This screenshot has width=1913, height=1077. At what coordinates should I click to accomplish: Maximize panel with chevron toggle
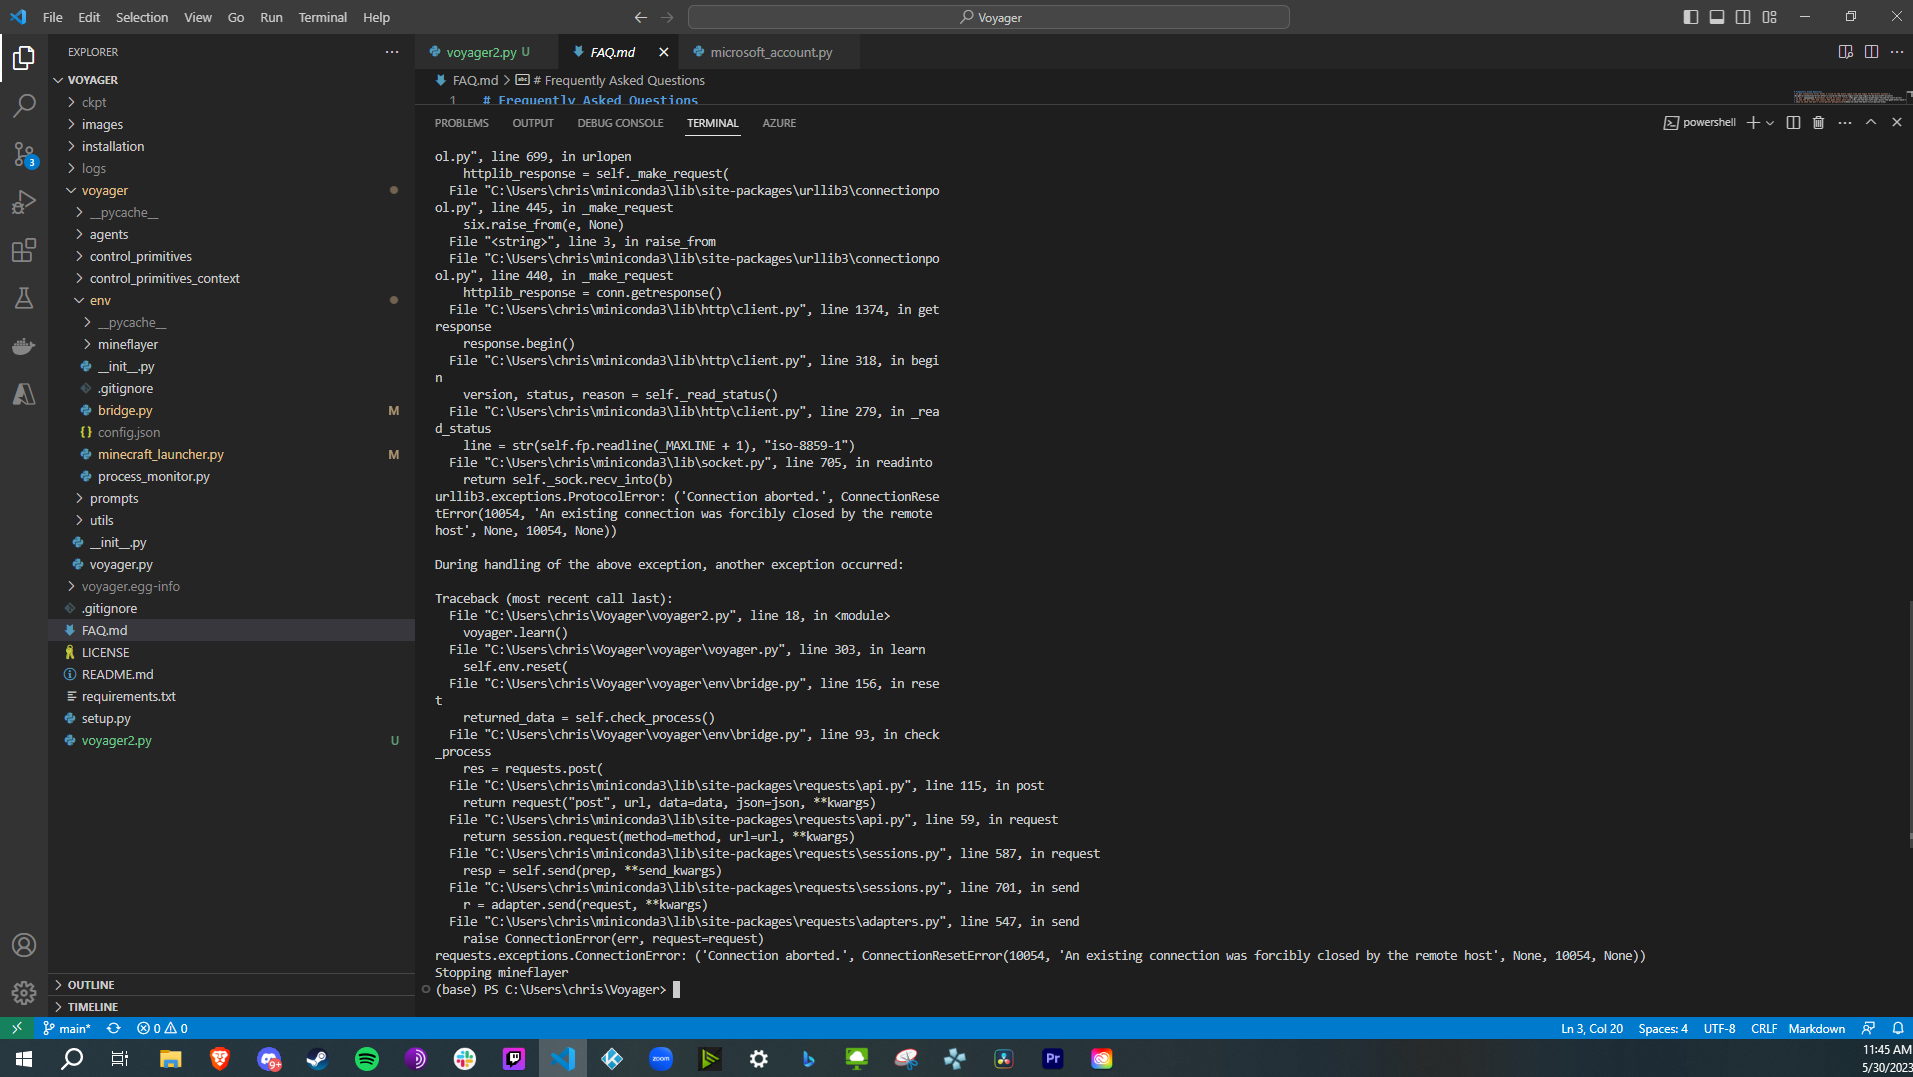(1869, 122)
